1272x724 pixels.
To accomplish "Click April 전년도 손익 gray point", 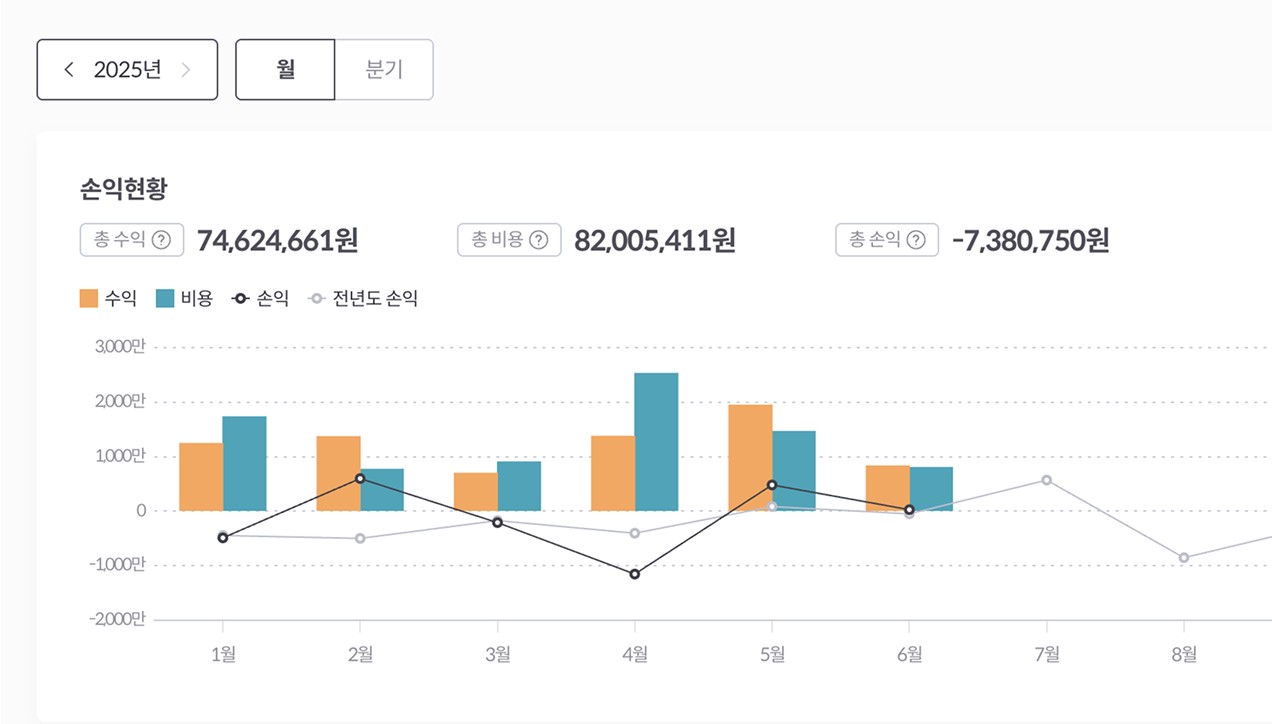I will (x=635, y=533).
